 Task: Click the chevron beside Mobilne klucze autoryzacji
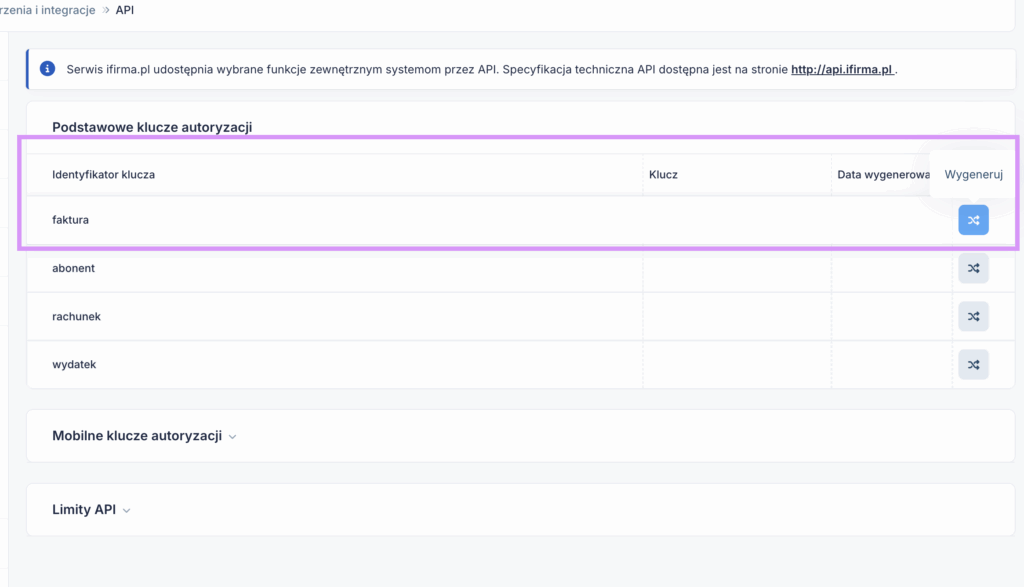coord(232,437)
